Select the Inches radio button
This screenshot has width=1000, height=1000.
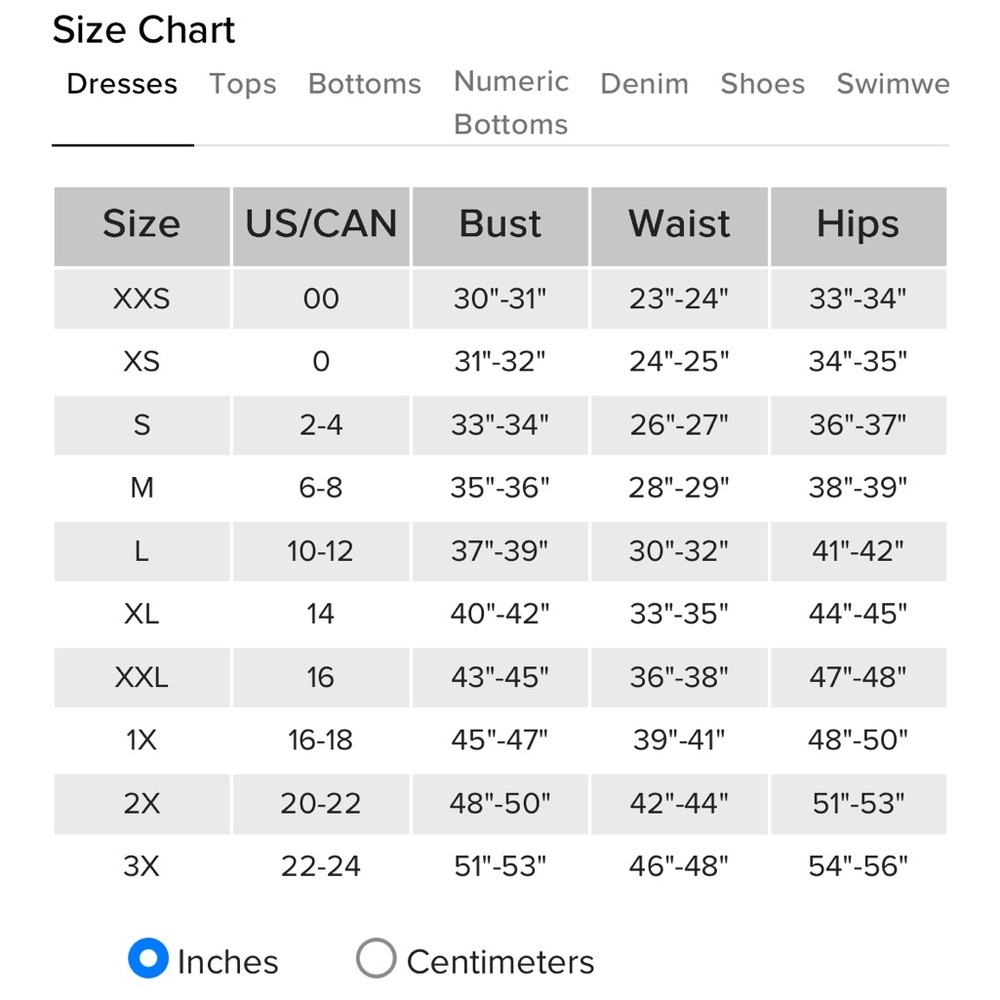pyautogui.click(x=148, y=958)
